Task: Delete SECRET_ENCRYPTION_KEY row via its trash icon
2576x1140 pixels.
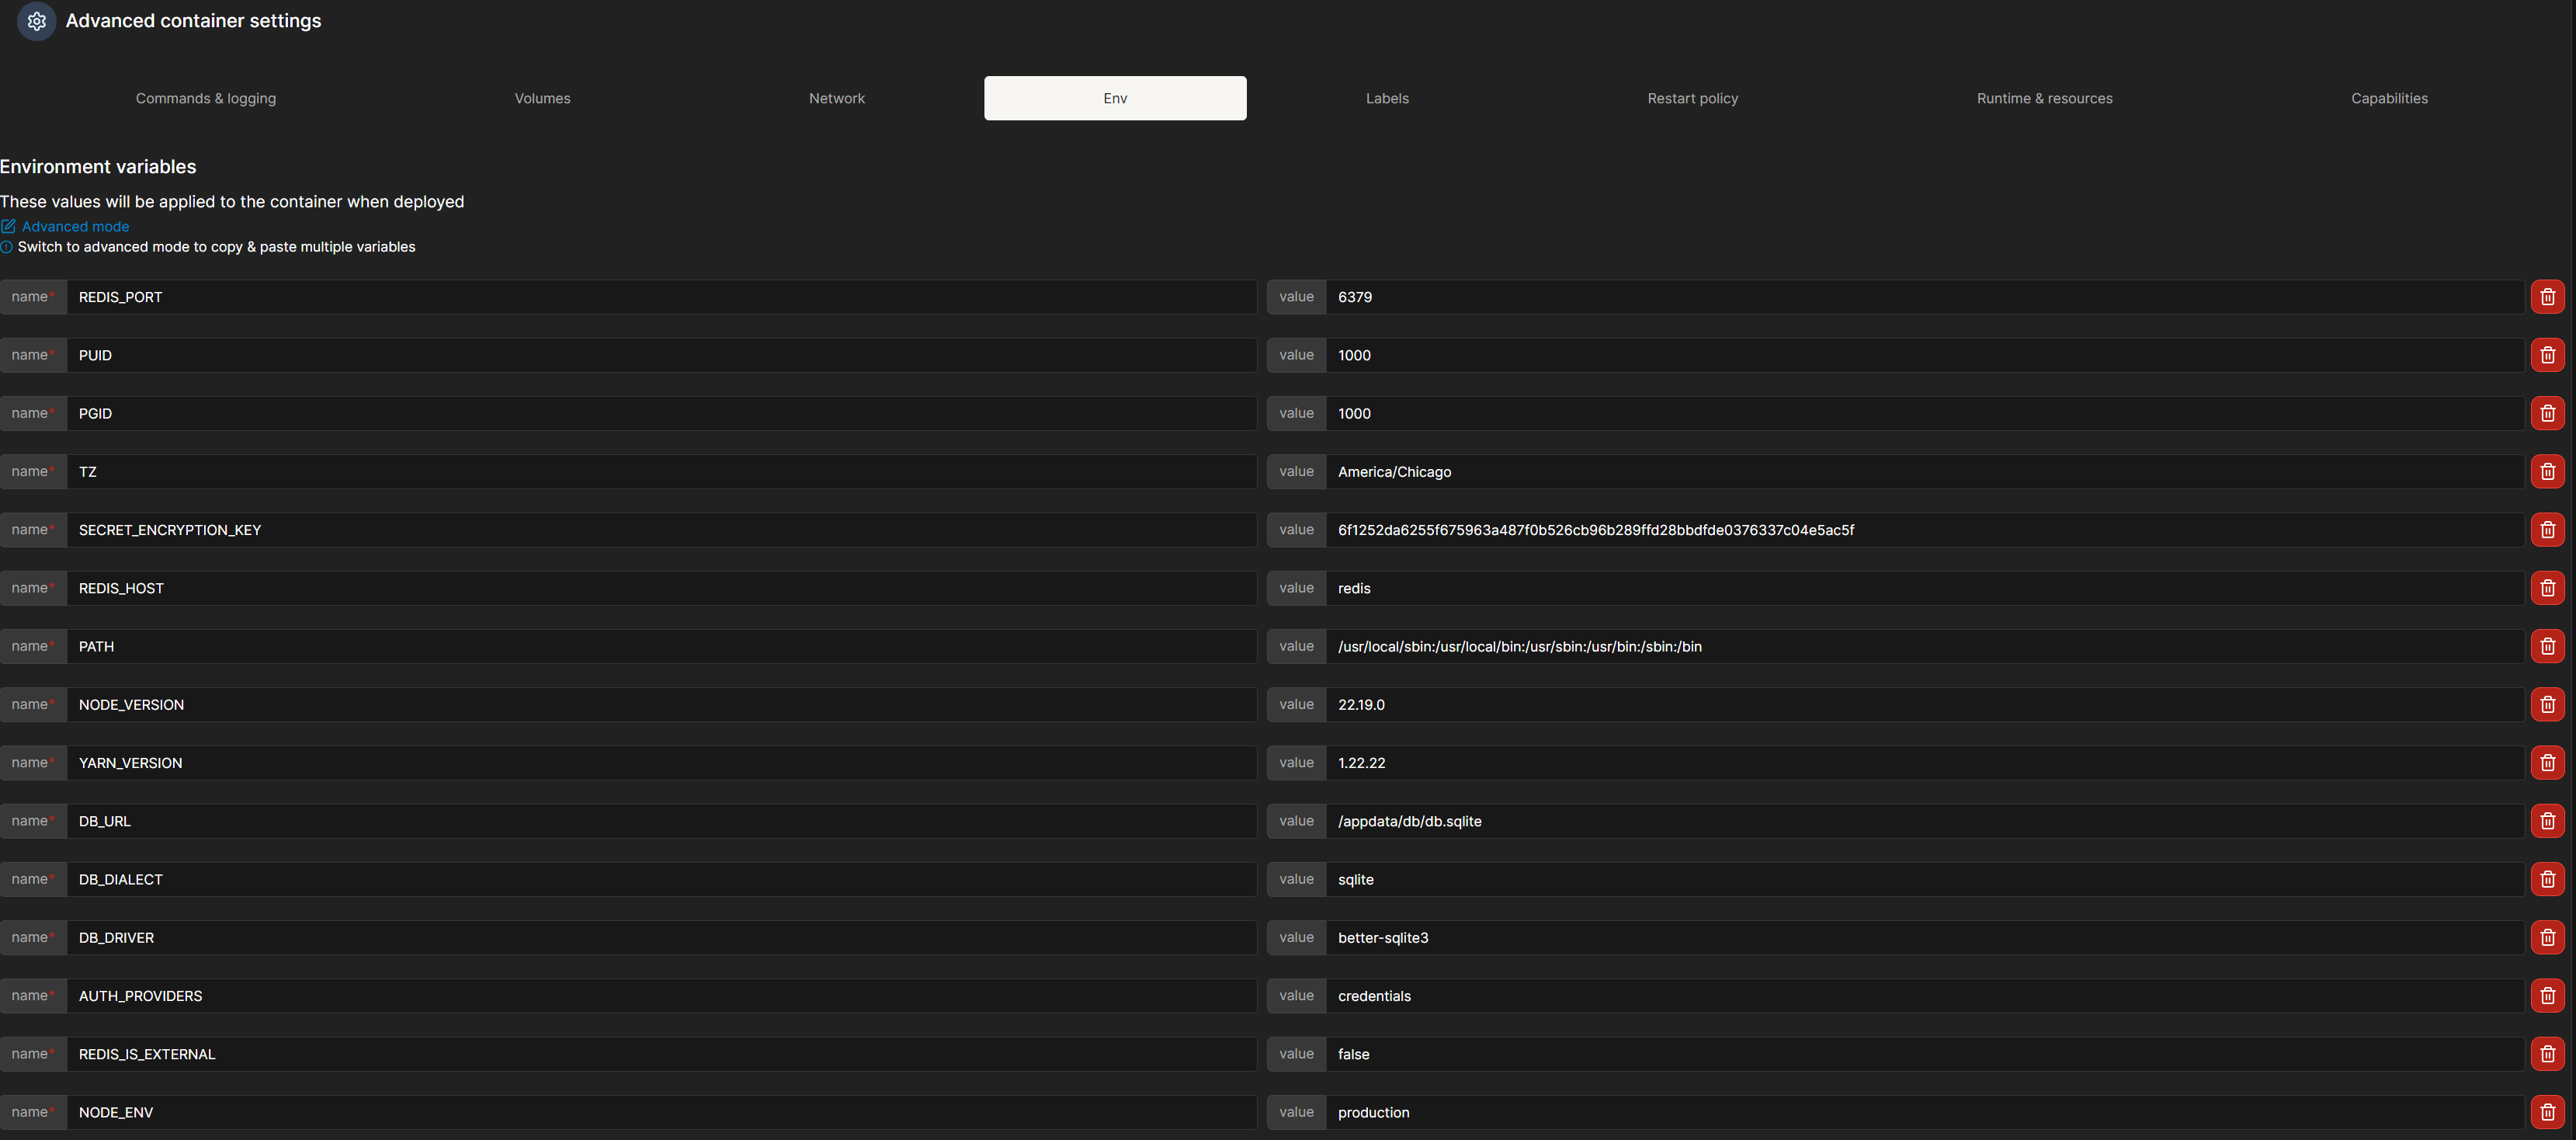Action: [2547, 530]
